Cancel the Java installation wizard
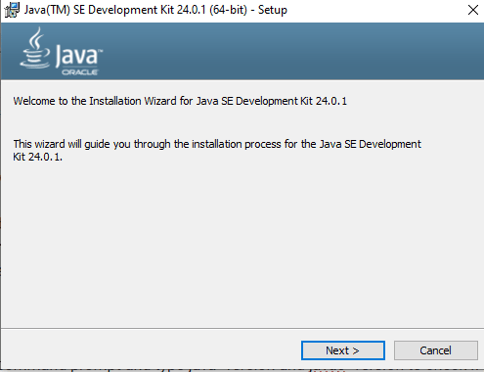The image size is (484, 372). click(x=435, y=350)
